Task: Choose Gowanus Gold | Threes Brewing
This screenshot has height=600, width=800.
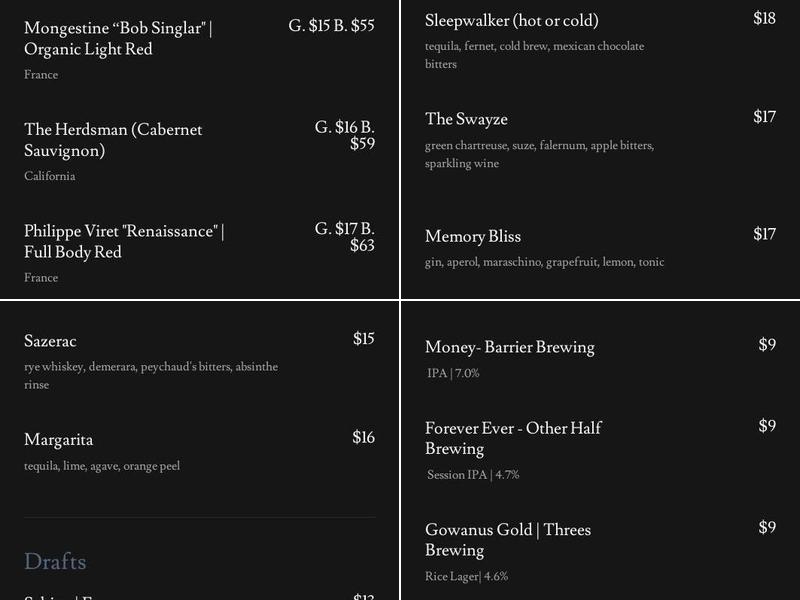Action: tap(507, 540)
